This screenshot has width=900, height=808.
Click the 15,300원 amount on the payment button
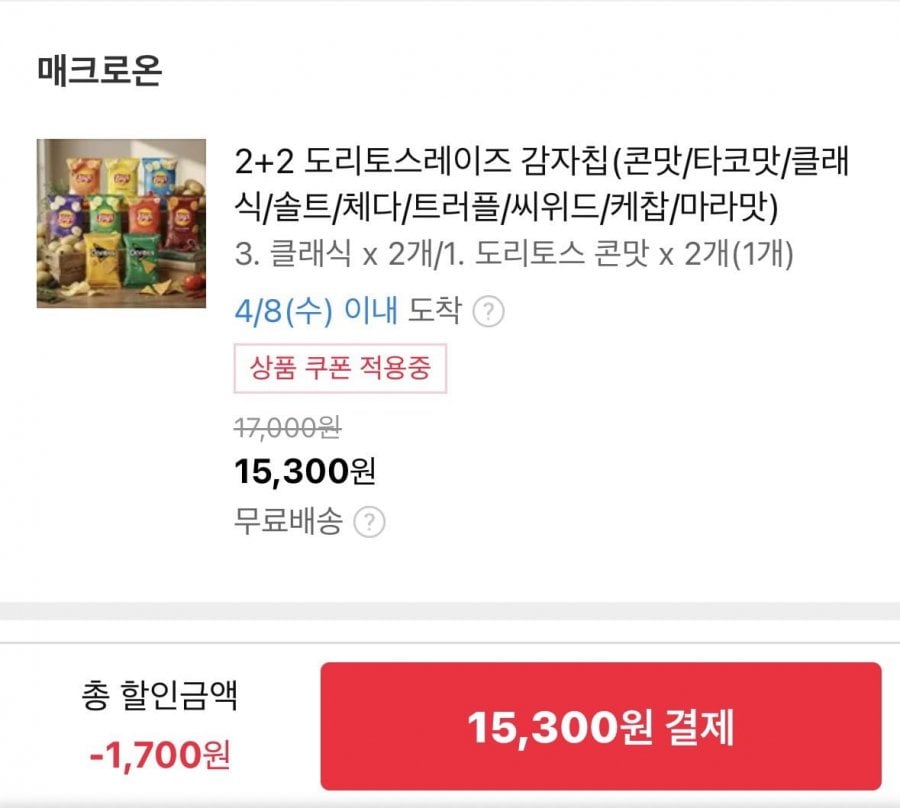553,727
